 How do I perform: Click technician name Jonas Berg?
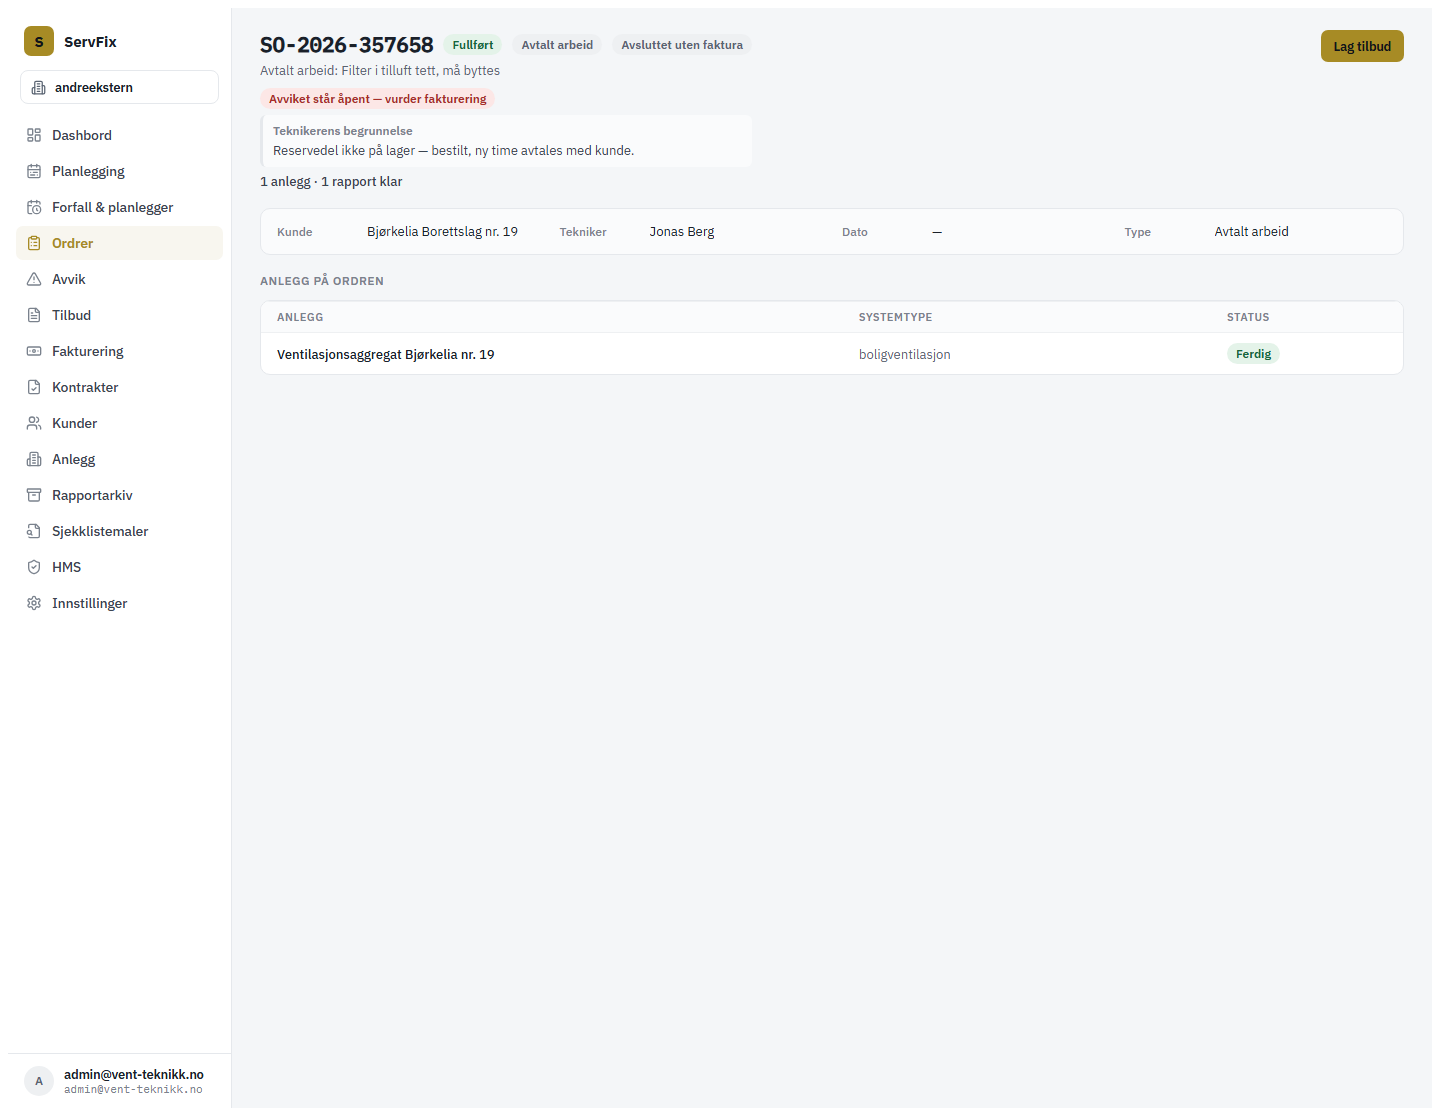pos(682,231)
